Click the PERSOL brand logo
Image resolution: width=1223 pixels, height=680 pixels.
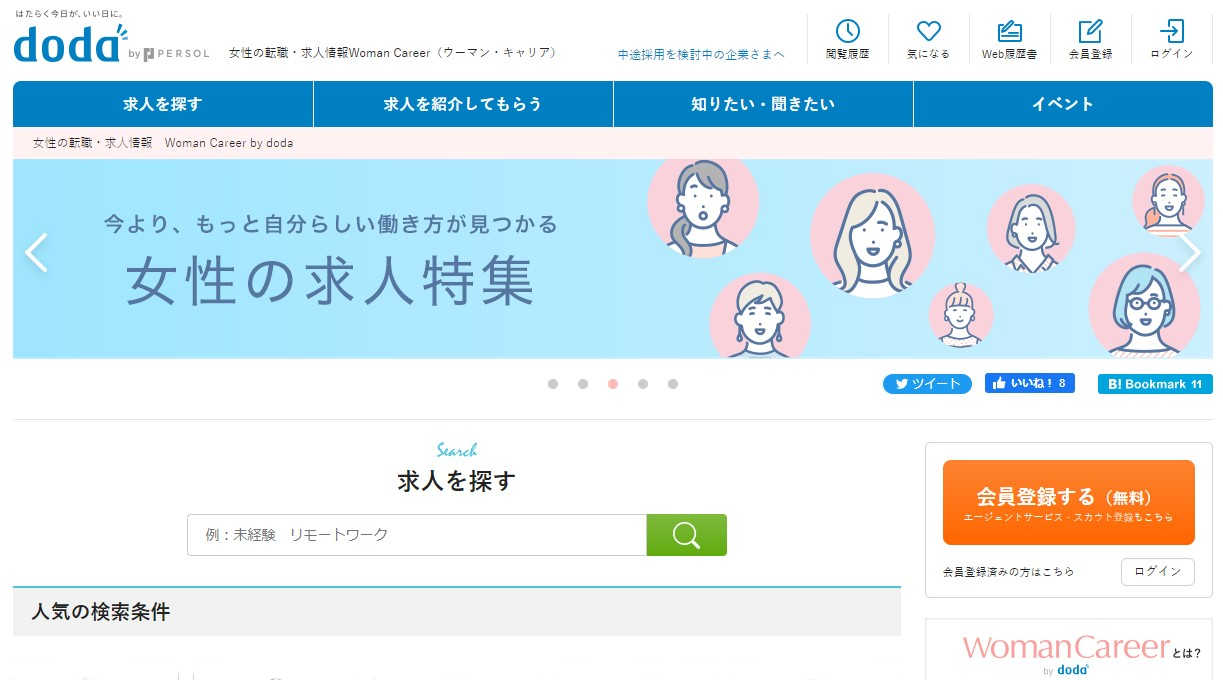(x=177, y=54)
